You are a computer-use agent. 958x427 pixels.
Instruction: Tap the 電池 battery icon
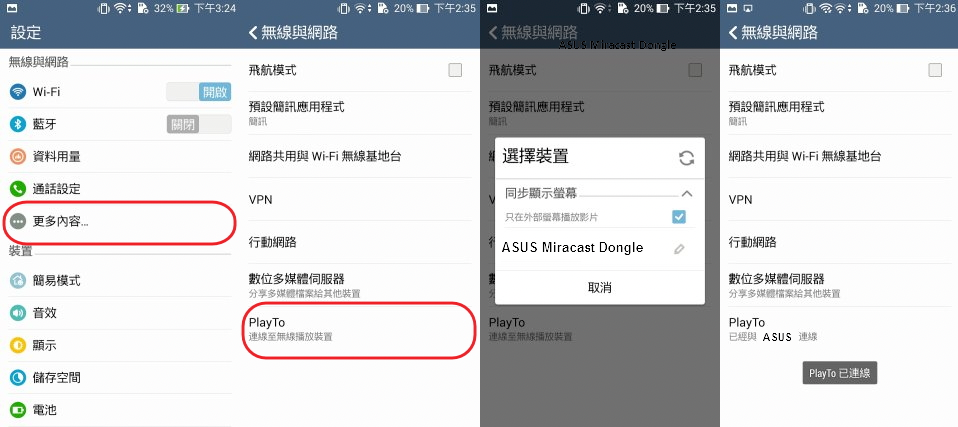18,410
